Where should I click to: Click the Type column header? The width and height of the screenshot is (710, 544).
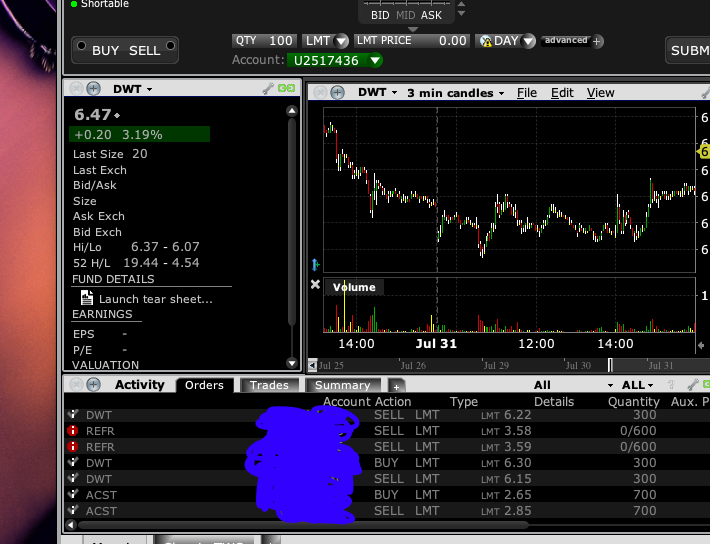(464, 402)
